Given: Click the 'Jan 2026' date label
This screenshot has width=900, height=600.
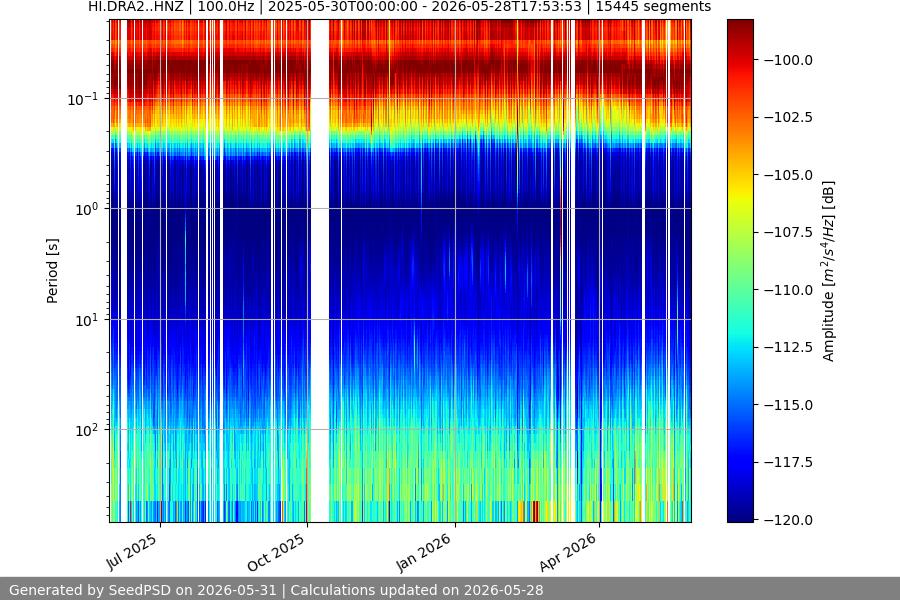Looking at the screenshot, I should click(424, 552).
